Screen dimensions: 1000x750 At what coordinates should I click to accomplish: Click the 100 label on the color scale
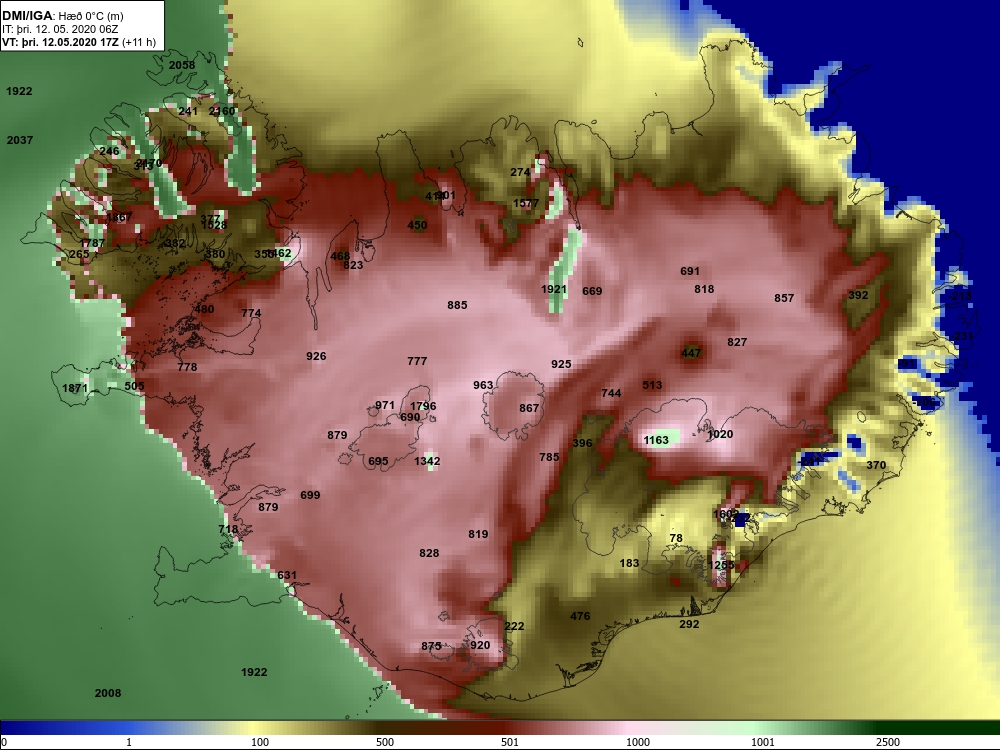tap(260, 742)
